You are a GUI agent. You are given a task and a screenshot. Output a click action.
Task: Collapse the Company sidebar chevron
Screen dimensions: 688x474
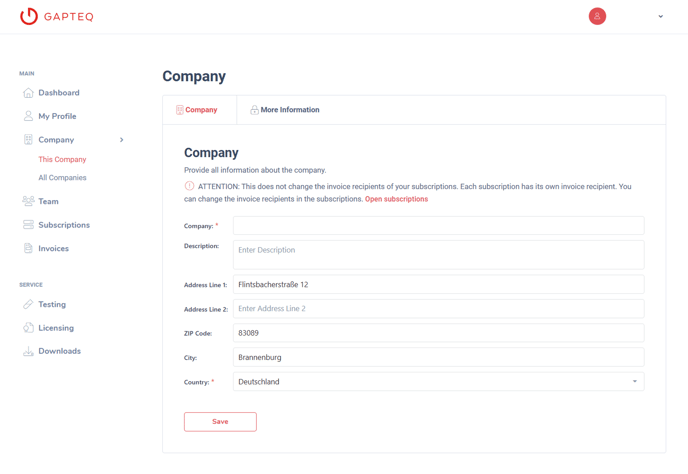tap(122, 140)
